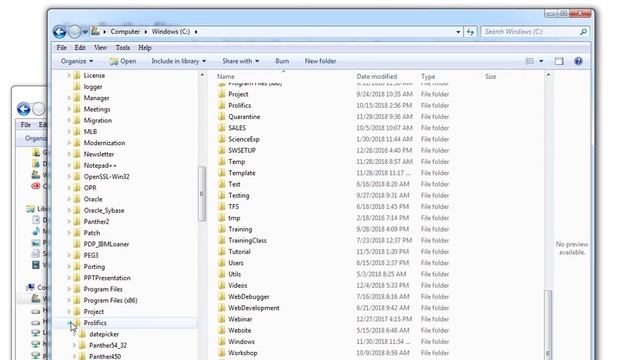
Task: Sort by the Name column header
Action: (226, 76)
